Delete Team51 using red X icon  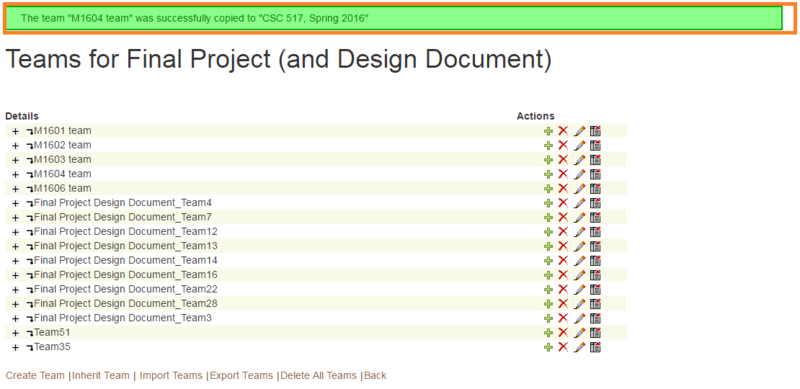coord(563,332)
